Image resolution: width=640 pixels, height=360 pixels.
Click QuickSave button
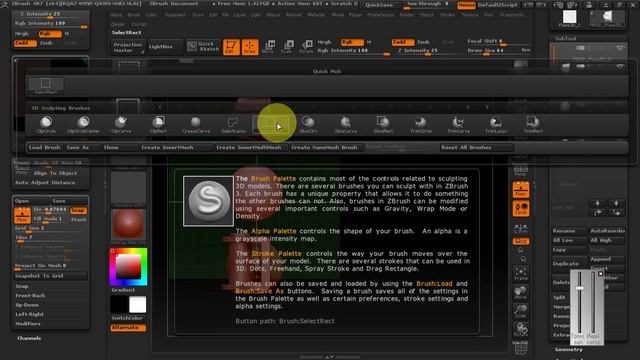(379, 5)
